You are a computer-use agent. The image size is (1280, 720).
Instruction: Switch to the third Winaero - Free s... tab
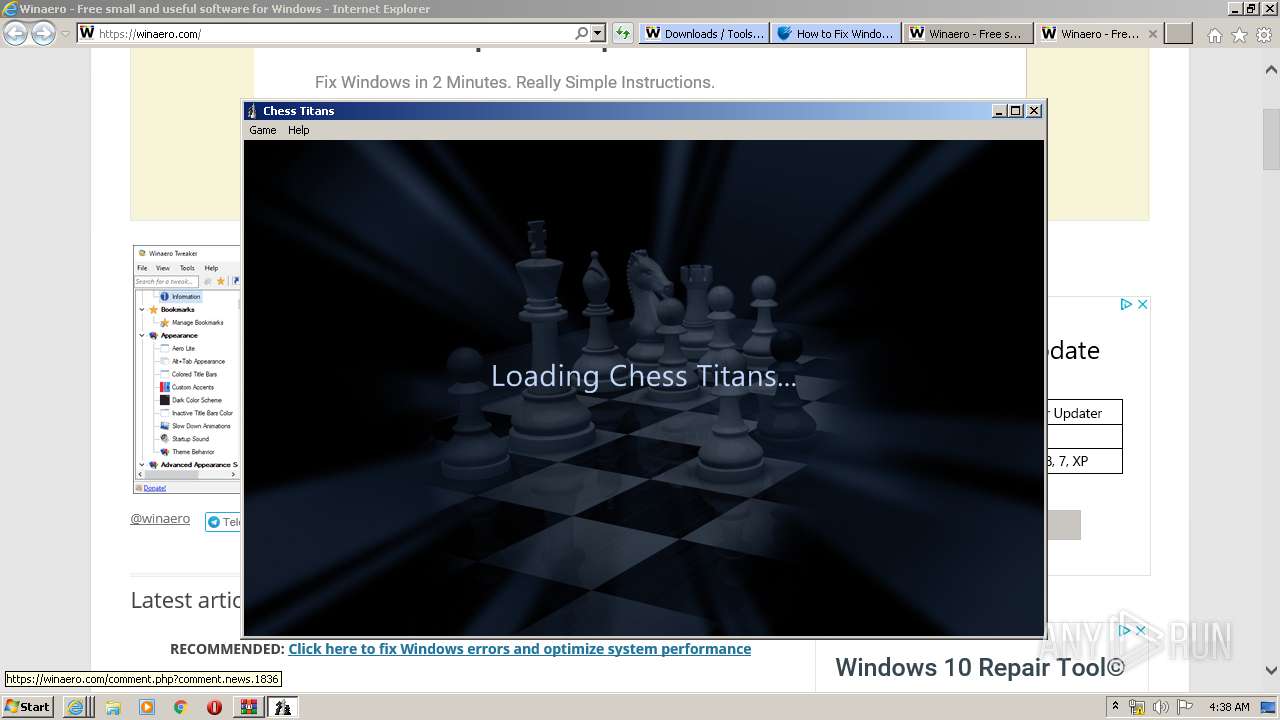966,33
